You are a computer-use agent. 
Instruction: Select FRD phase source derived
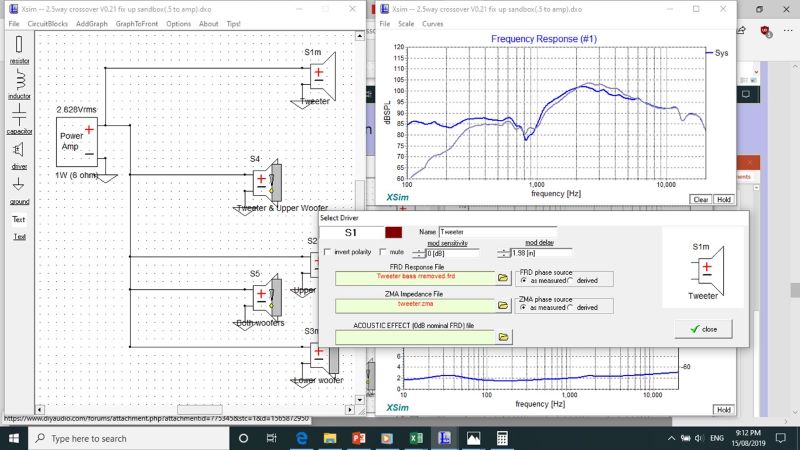pyautogui.click(x=570, y=281)
